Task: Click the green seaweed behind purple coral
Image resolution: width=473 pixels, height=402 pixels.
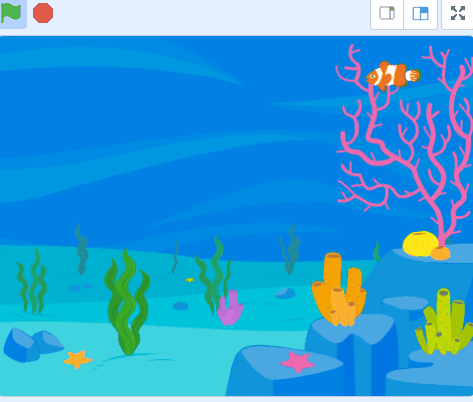Action: coord(213,275)
